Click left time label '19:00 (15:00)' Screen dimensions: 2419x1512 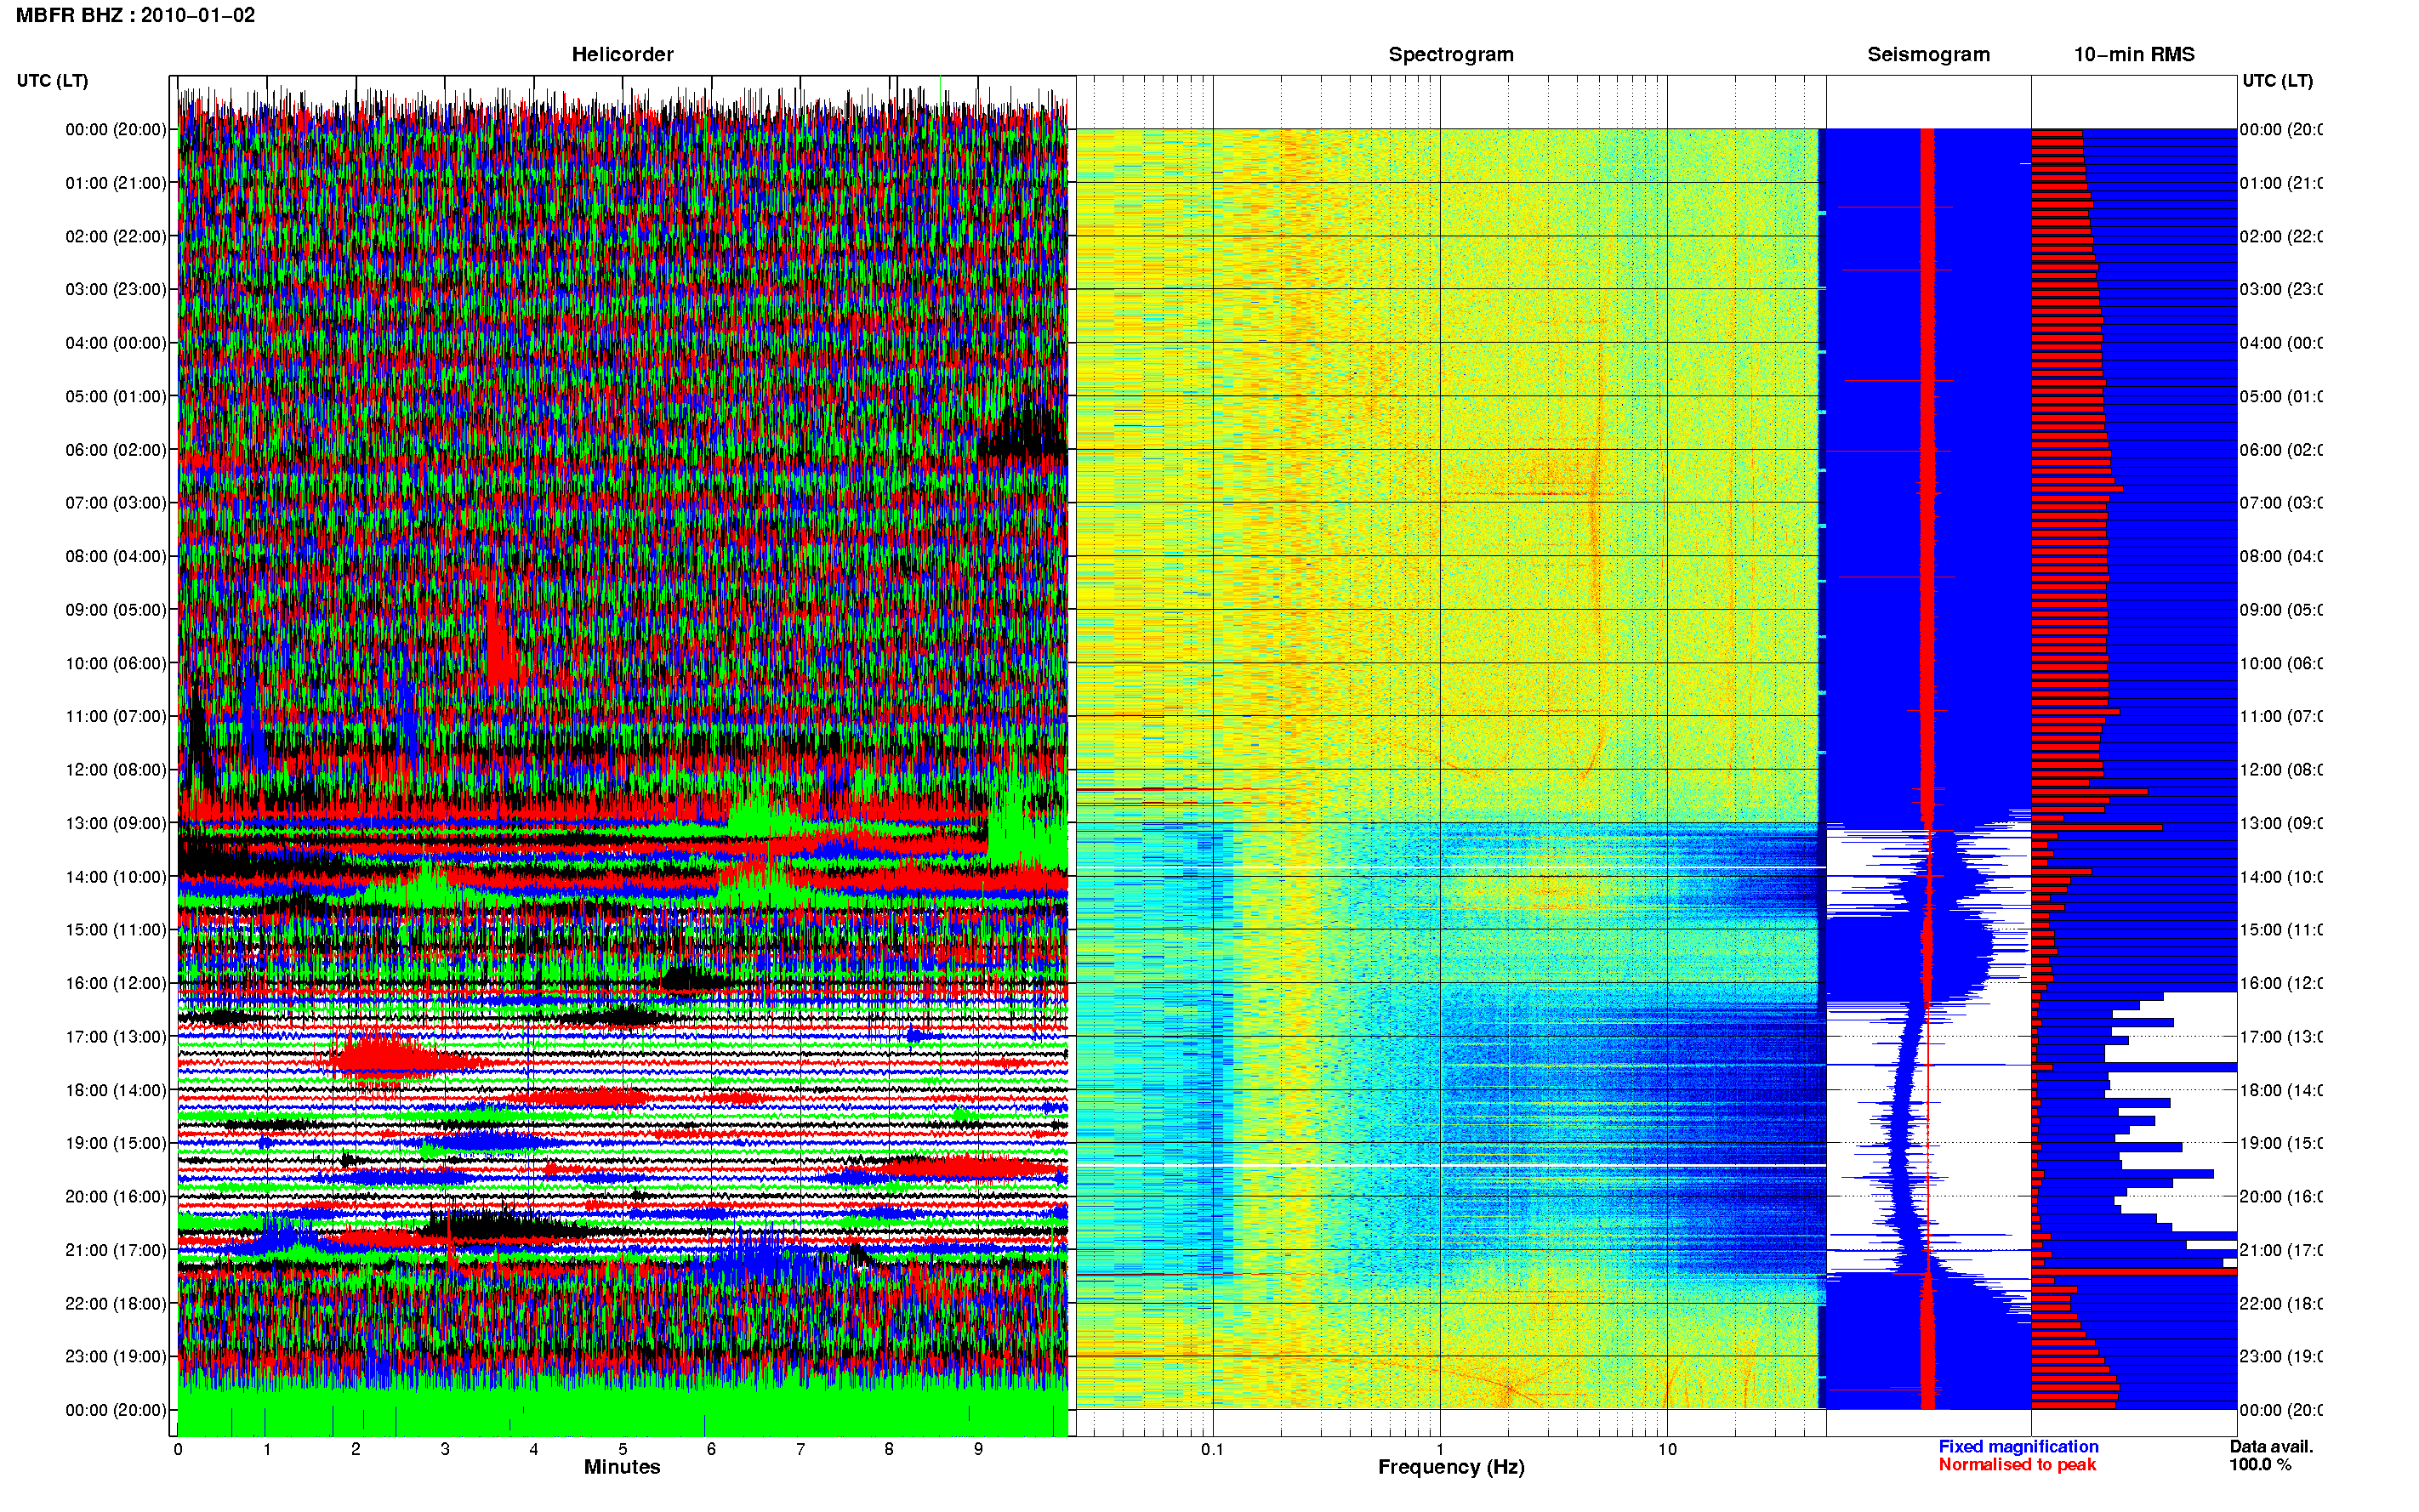tap(116, 1143)
